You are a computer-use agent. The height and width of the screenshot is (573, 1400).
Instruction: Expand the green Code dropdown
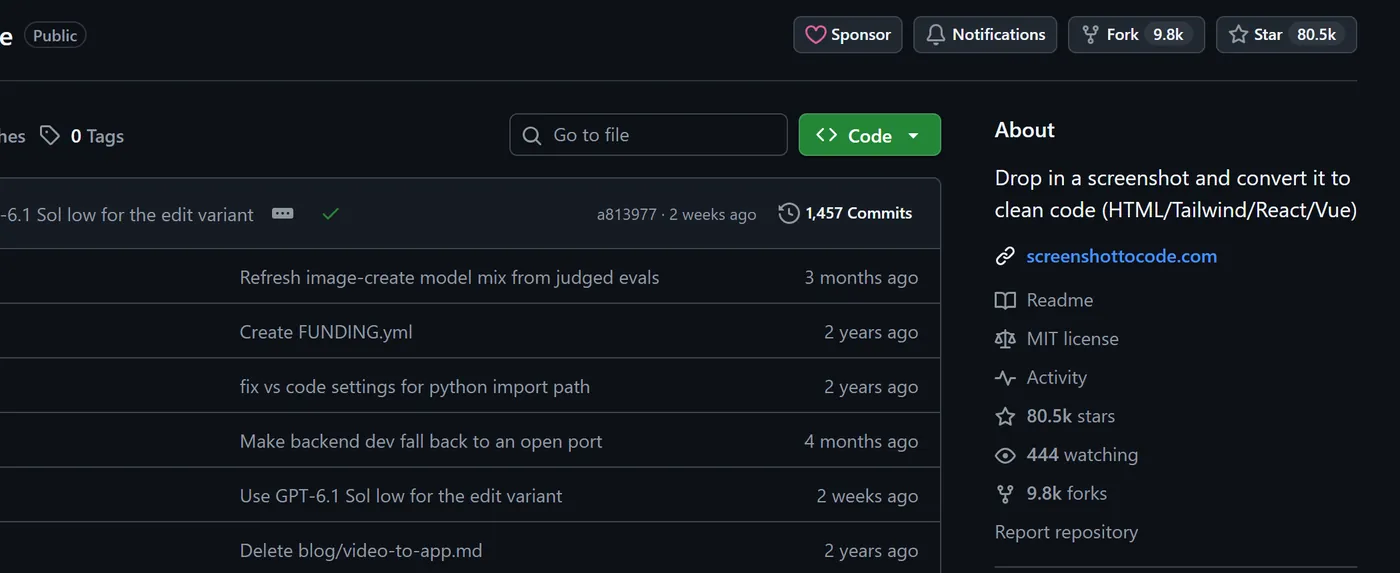[870, 135]
